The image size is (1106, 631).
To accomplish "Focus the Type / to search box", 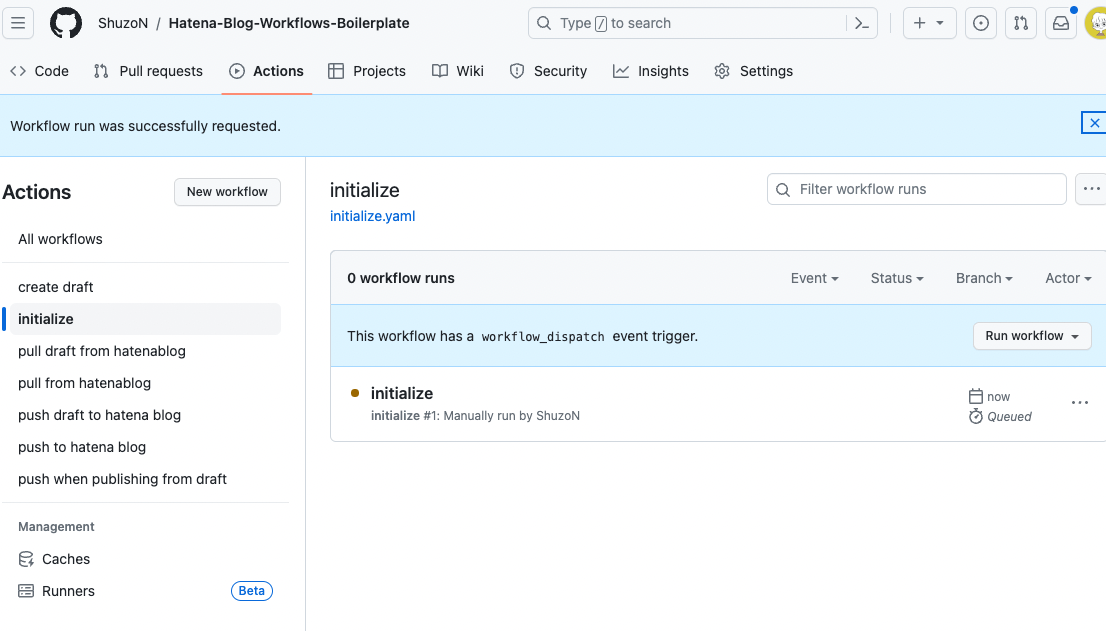I will (703, 23).
